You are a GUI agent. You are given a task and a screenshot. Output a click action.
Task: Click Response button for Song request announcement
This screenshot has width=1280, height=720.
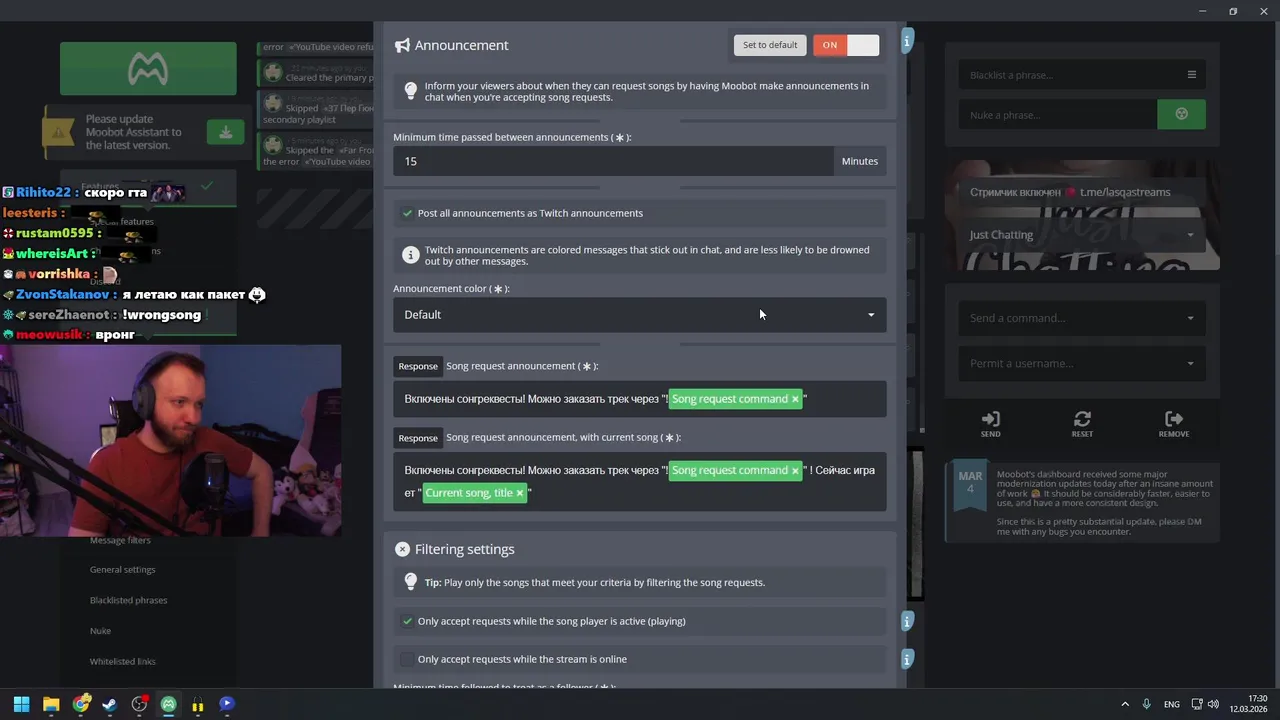[x=418, y=366]
